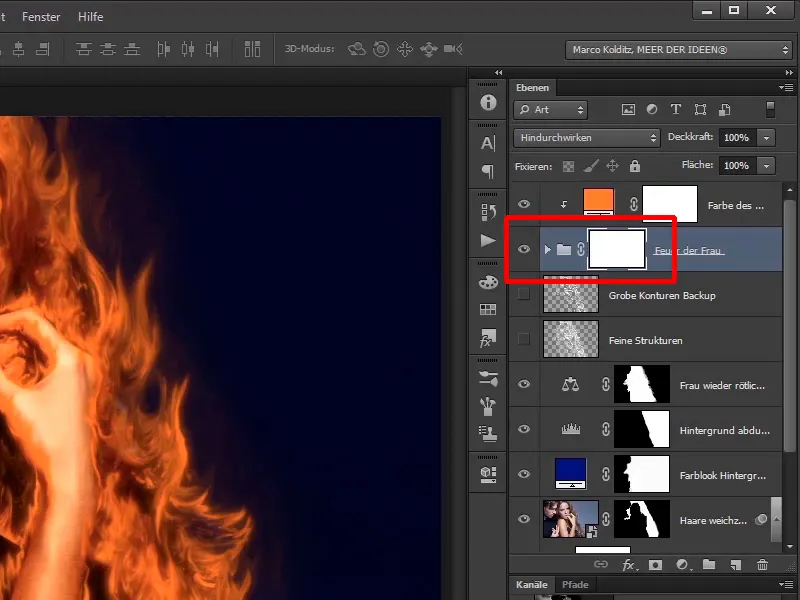The width and height of the screenshot is (800, 600).
Task: Hide the Hintergrund abdunkeln layer
Action: [524, 429]
